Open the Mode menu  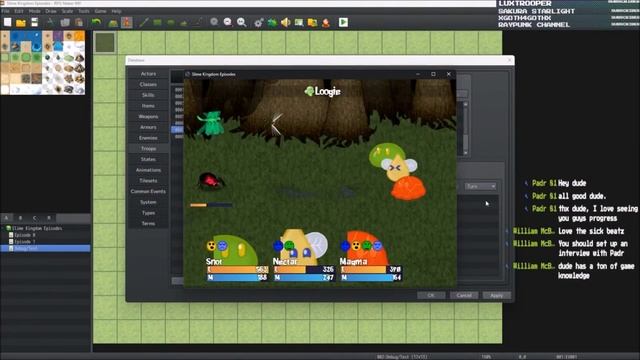(34, 11)
